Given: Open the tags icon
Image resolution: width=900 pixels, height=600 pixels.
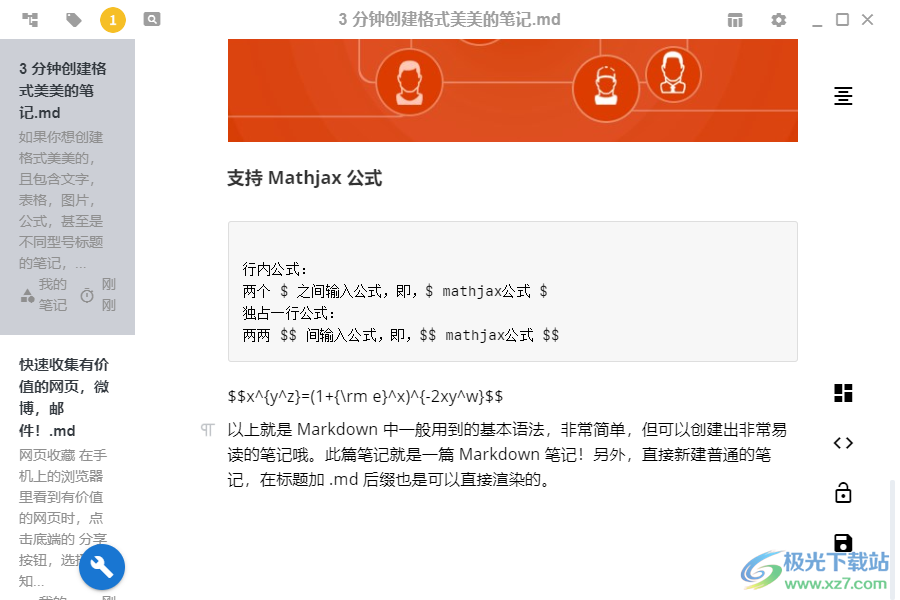Looking at the screenshot, I should [73, 20].
